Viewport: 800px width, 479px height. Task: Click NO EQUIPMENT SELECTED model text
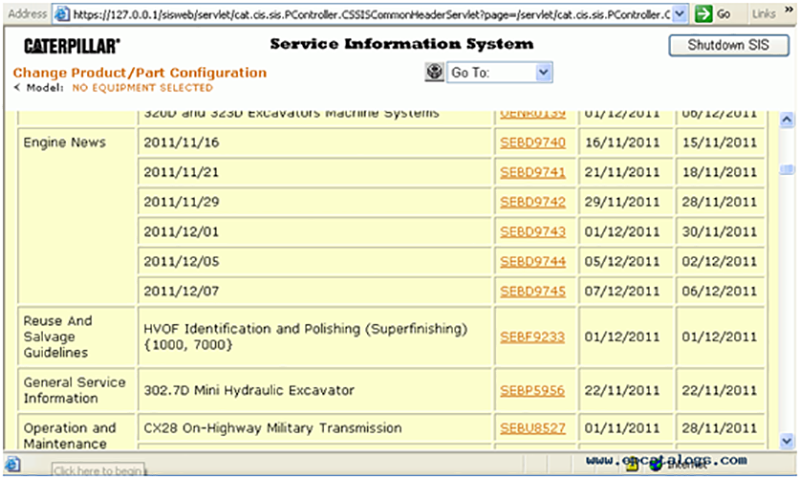point(142,88)
